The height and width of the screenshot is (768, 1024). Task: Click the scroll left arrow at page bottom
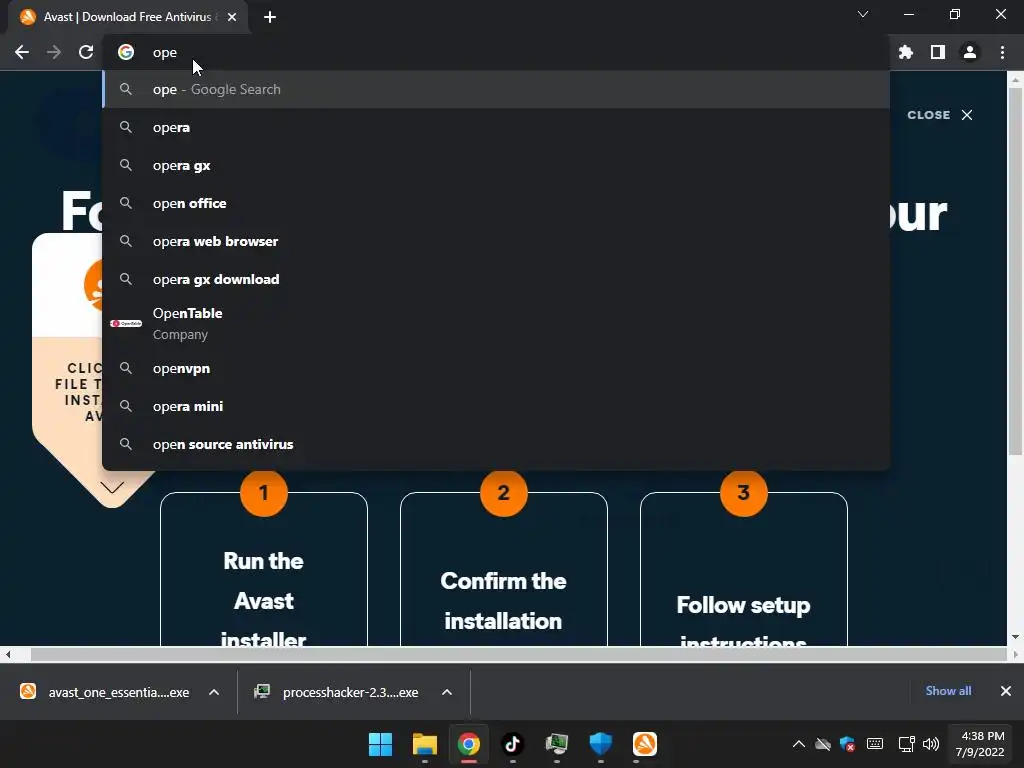(x=7, y=654)
